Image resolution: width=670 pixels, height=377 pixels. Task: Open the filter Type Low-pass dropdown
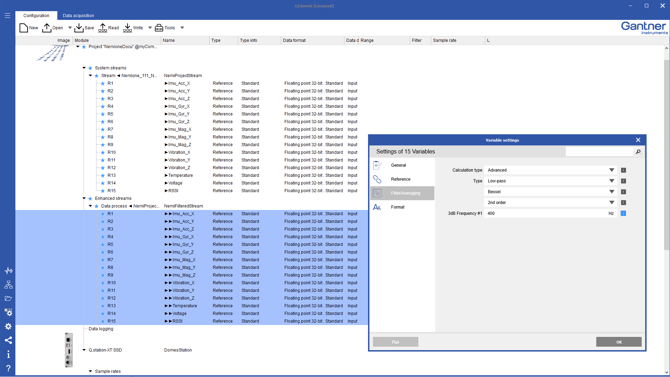coord(550,181)
